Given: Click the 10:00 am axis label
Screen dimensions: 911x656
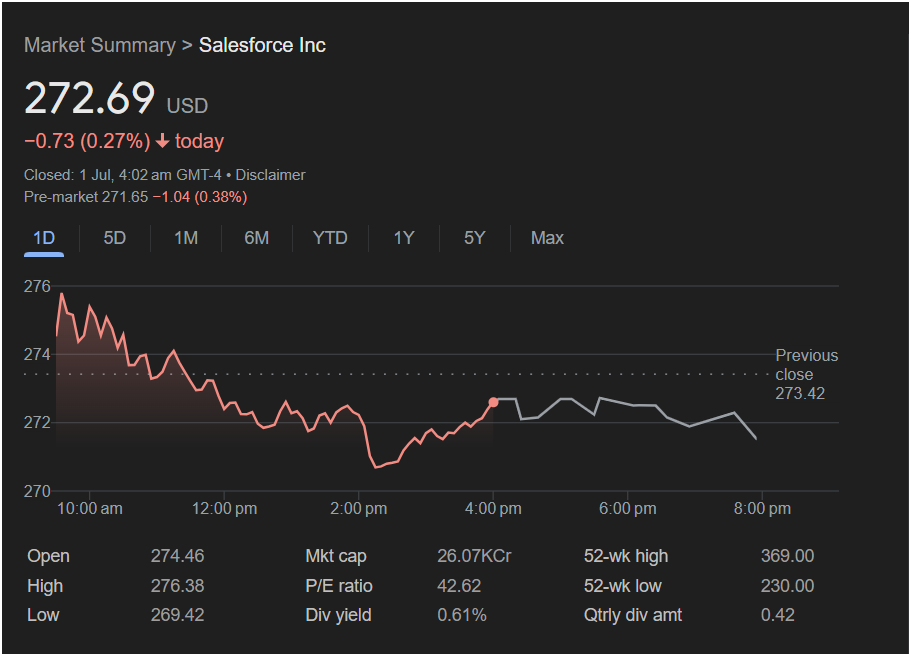Looking at the screenshot, I should [x=89, y=508].
